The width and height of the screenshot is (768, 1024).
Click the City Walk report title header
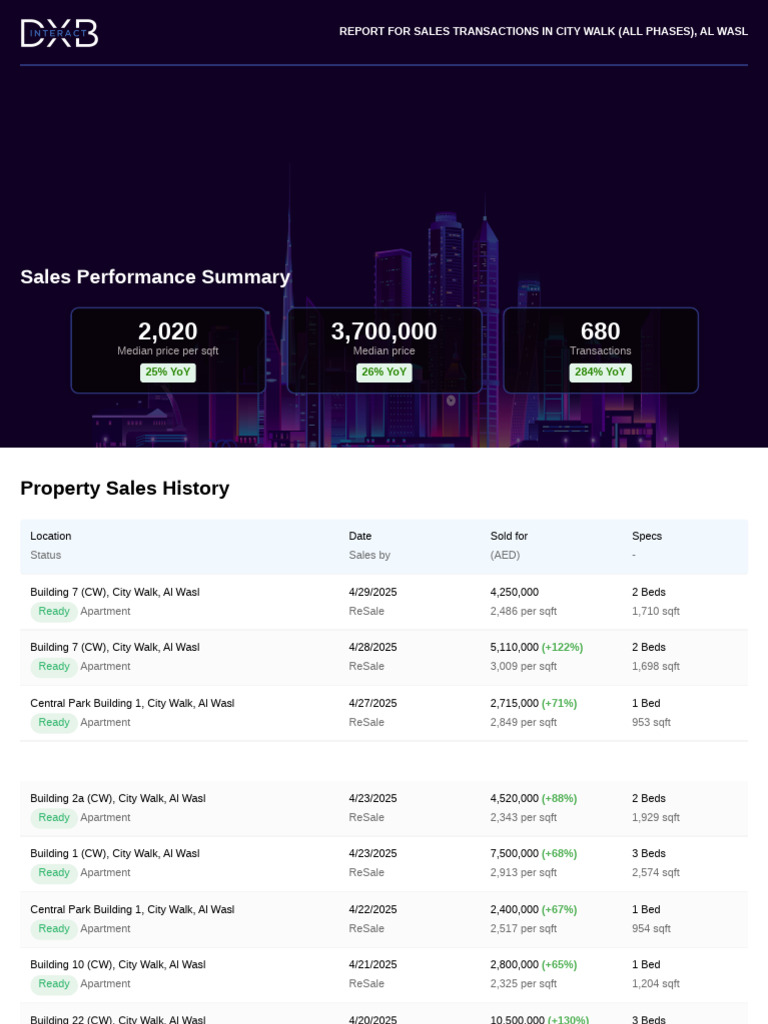(543, 31)
